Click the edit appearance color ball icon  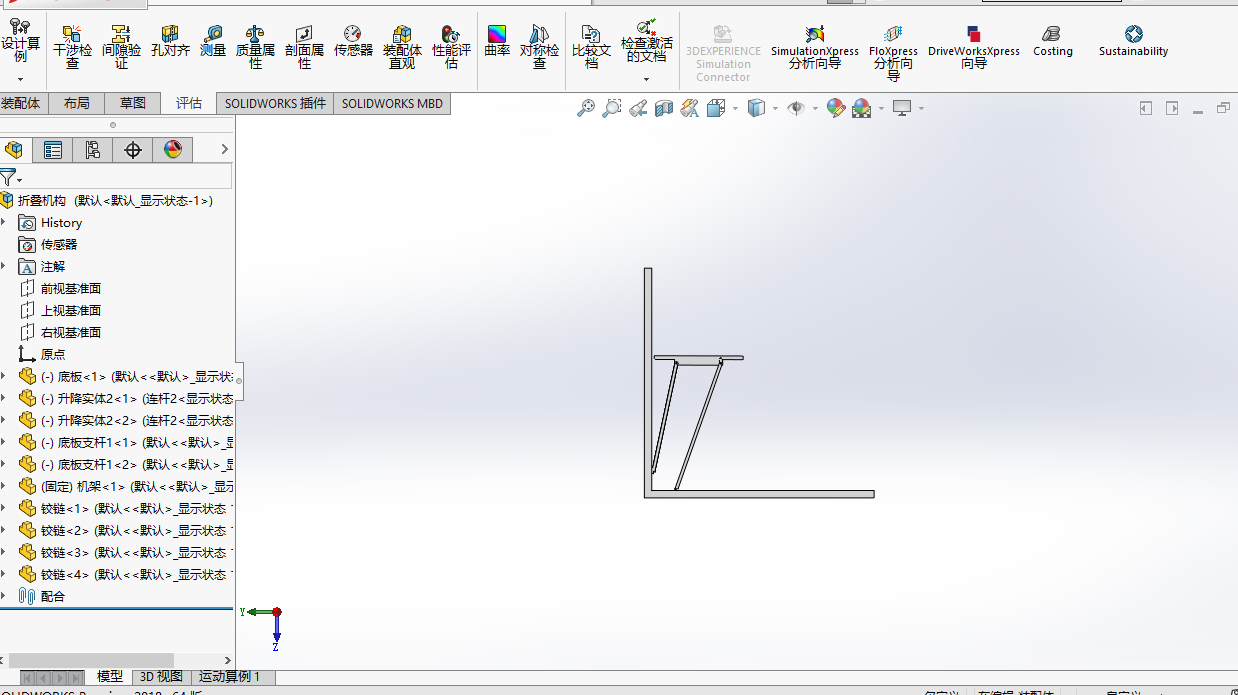pos(836,108)
